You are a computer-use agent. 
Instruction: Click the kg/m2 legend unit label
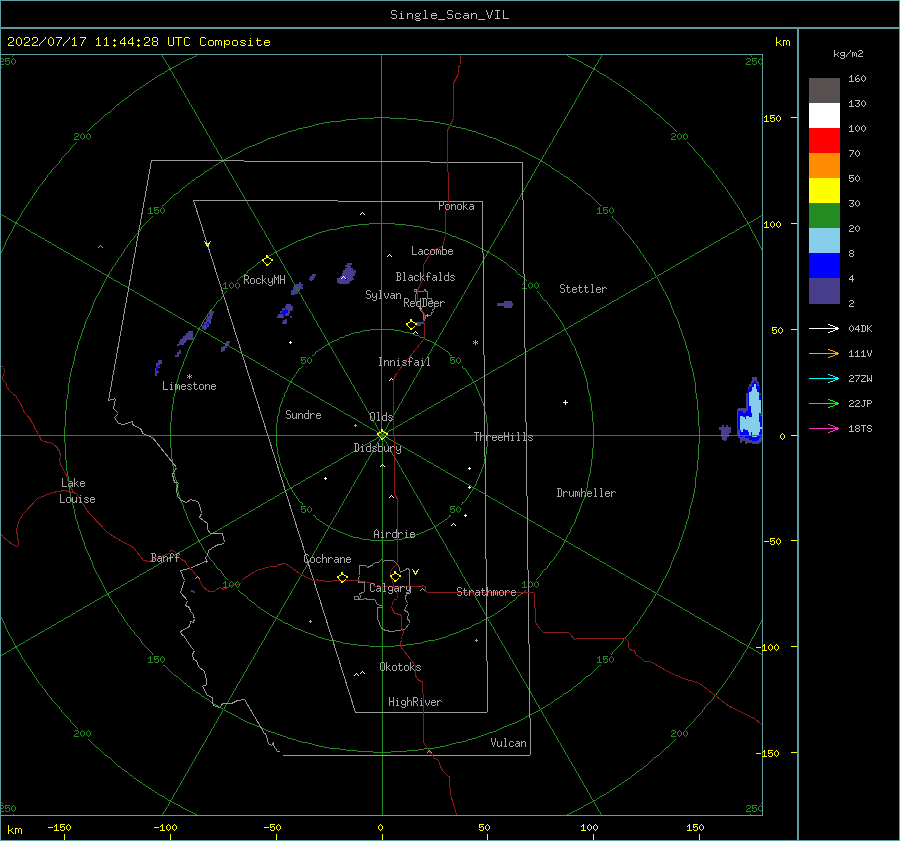(848, 54)
